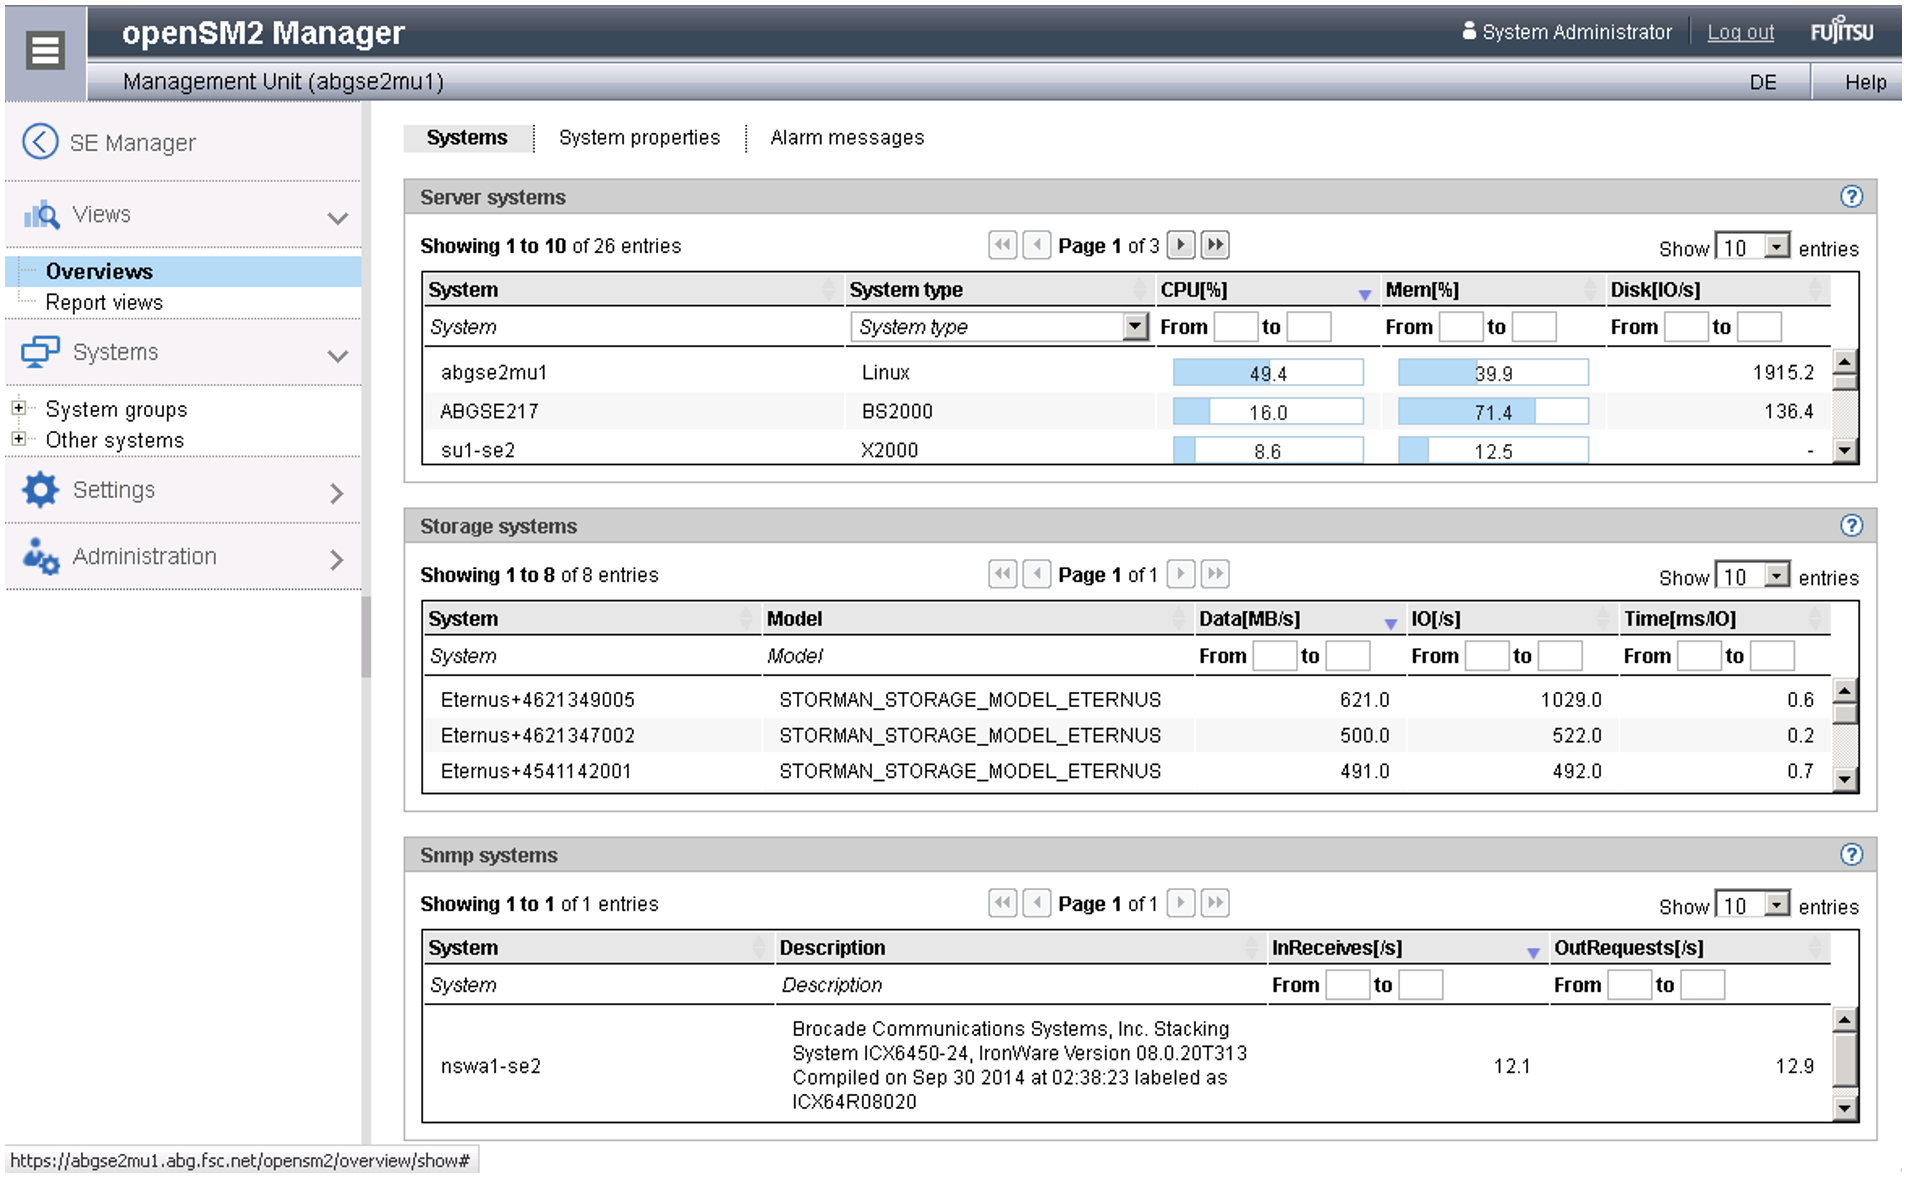Click CPU From filter input field

(x=1235, y=327)
